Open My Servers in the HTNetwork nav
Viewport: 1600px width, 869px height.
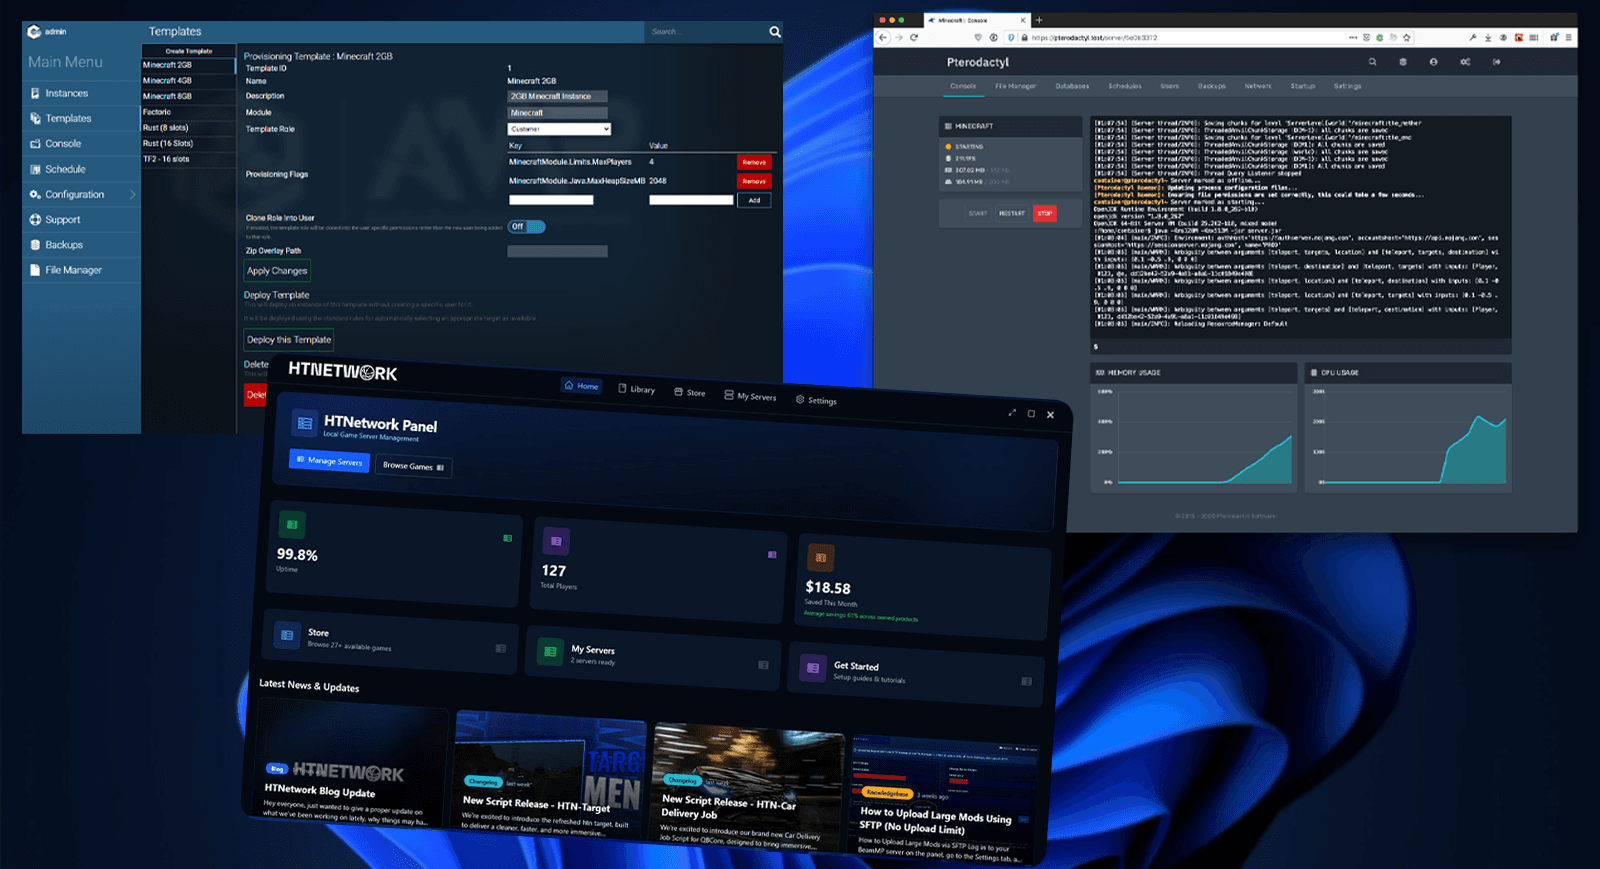pyautogui.click(x=750, y=396)
